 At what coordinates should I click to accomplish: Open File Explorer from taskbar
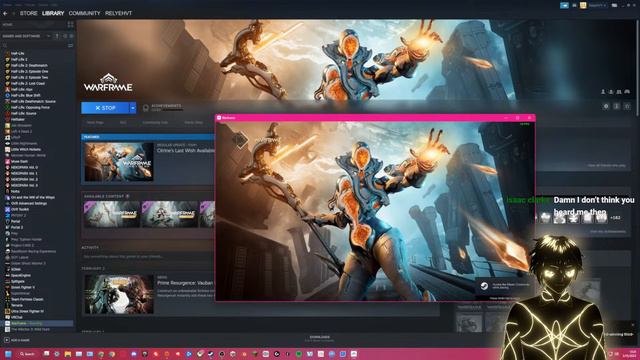[68, 354]
